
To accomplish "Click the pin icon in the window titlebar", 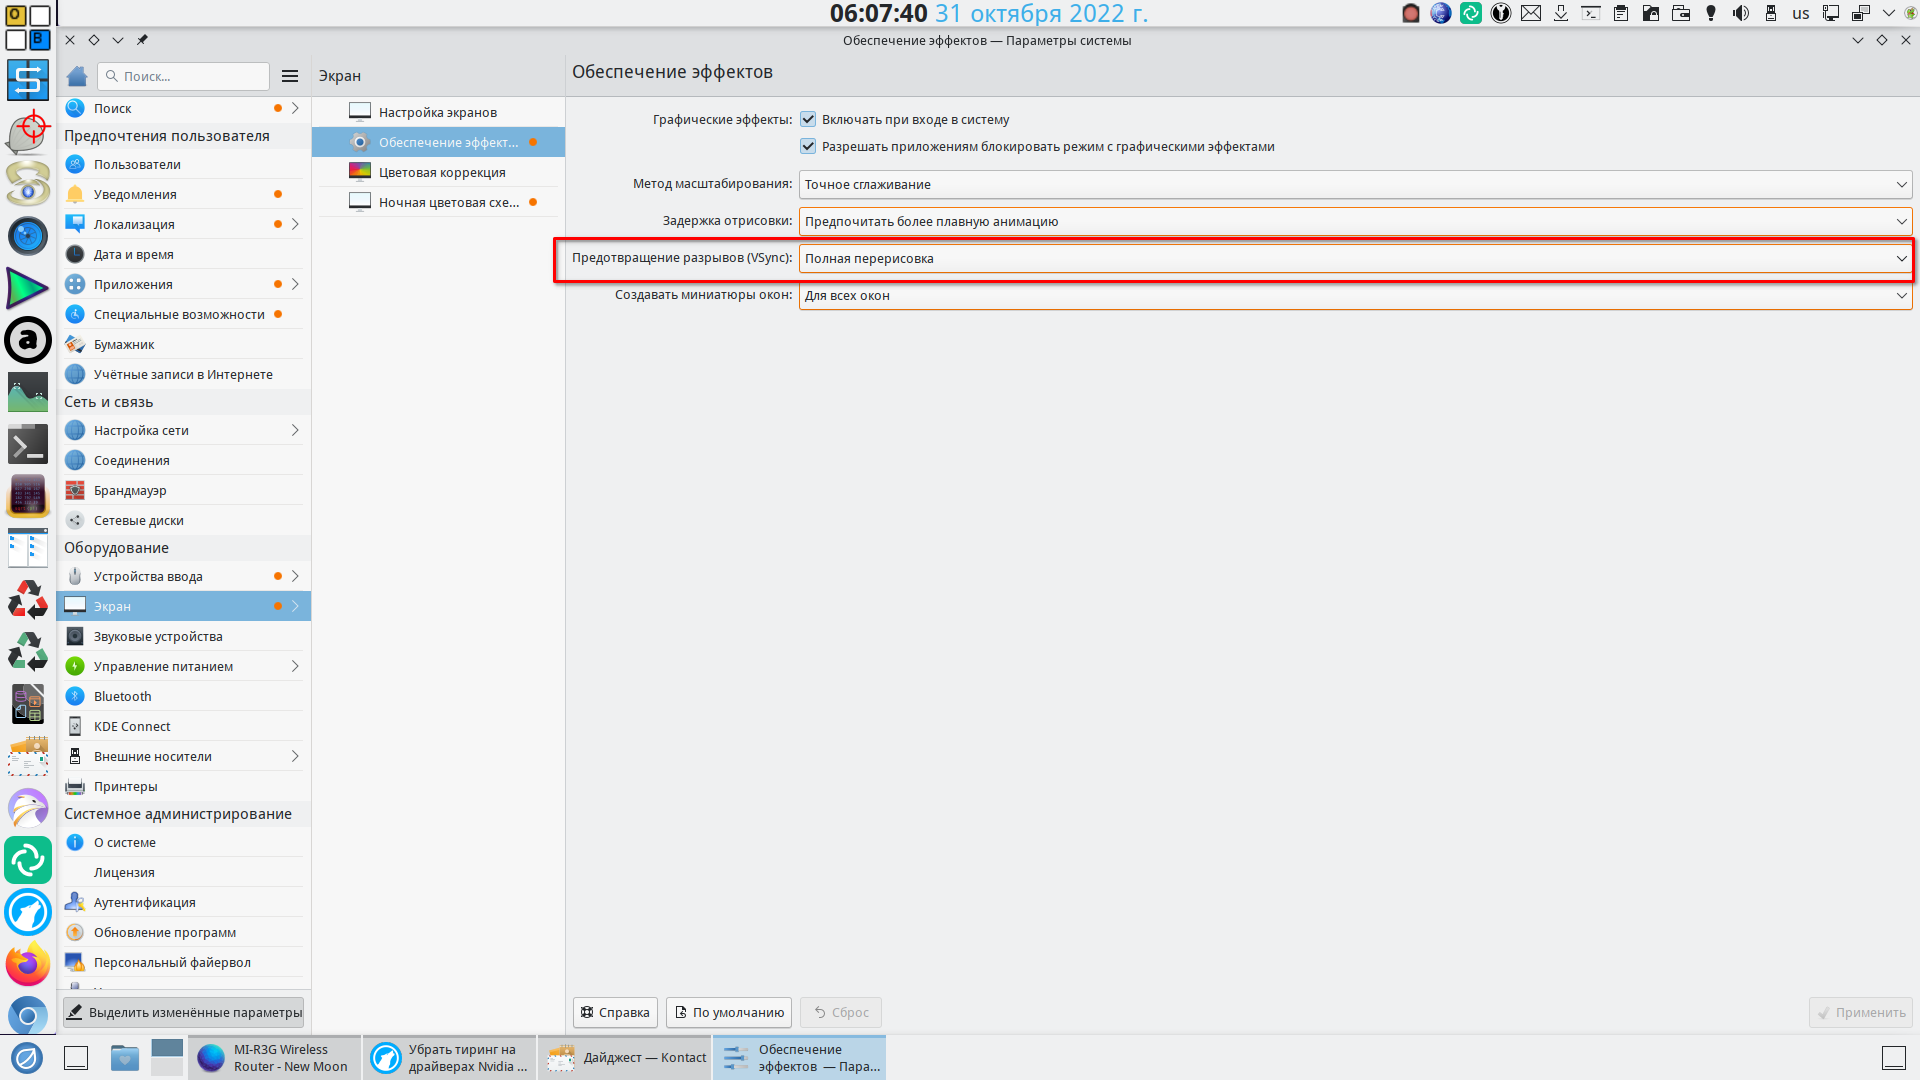I will click(142, 40).
